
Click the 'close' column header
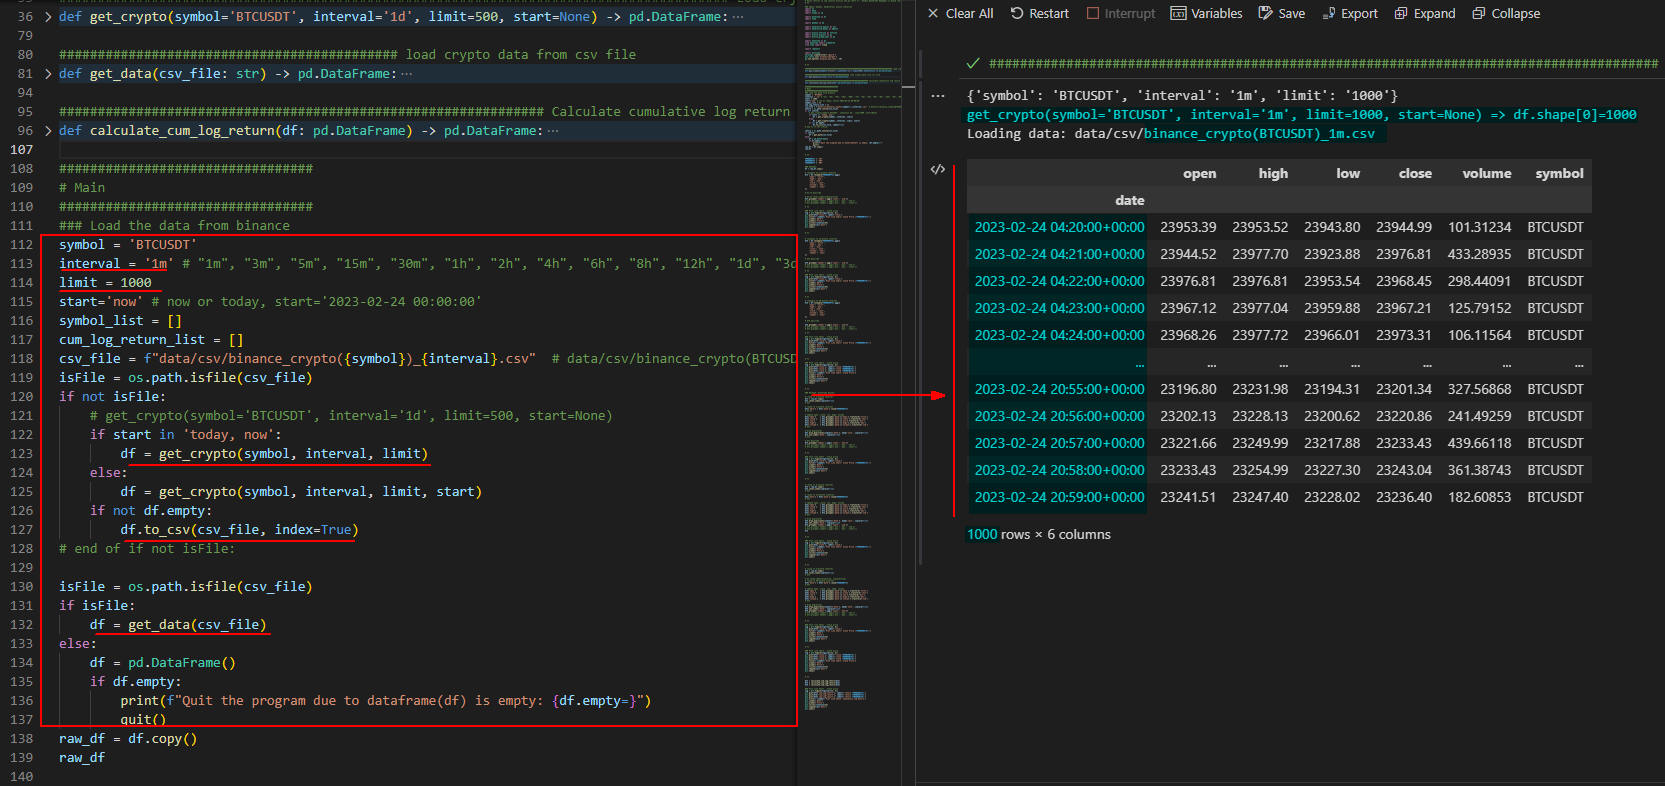point(1415,174)
